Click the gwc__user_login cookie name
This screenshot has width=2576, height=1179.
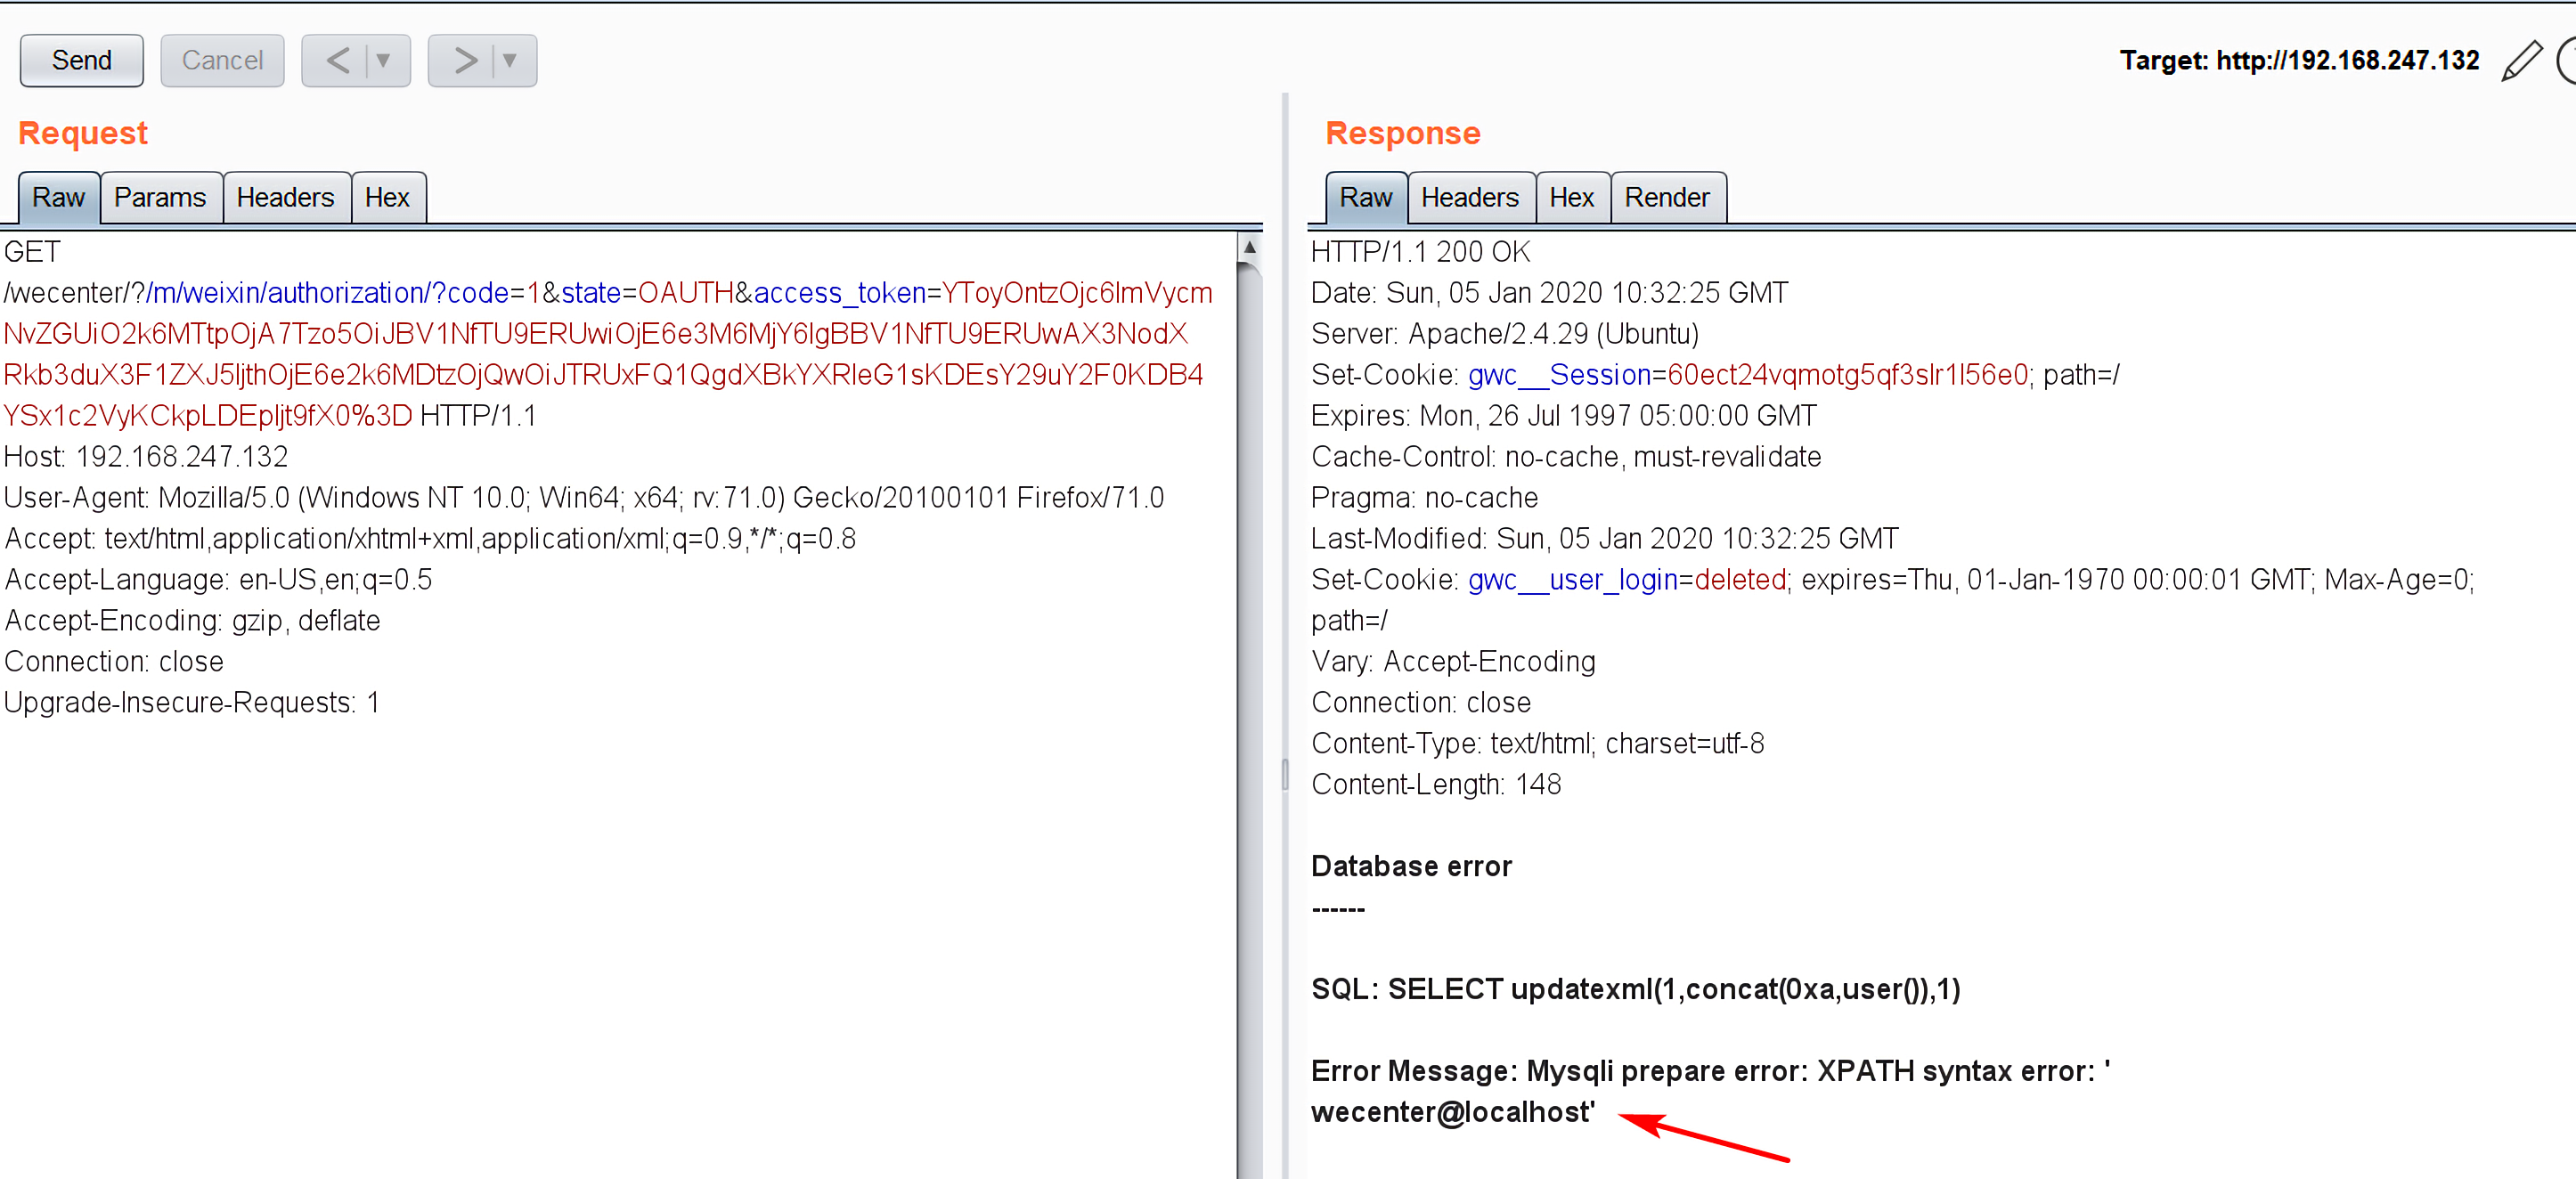tap(1572, 580)
